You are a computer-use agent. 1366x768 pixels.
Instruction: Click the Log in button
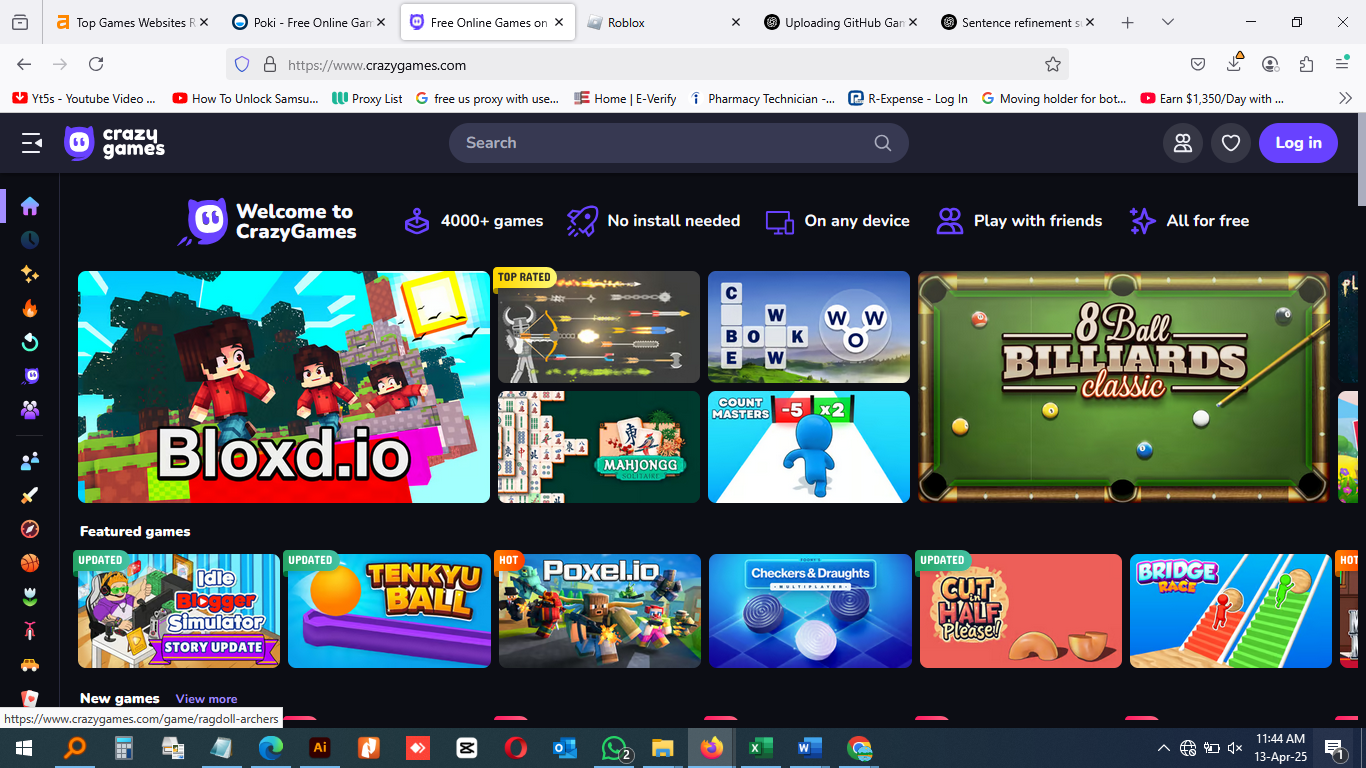coord(1298,143)
